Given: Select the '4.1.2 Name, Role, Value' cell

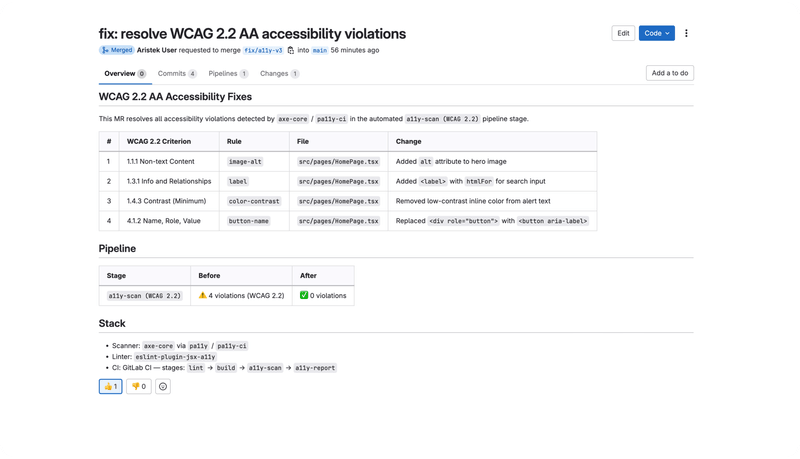Looking at the screenshot, I should (x=169, y=221).
